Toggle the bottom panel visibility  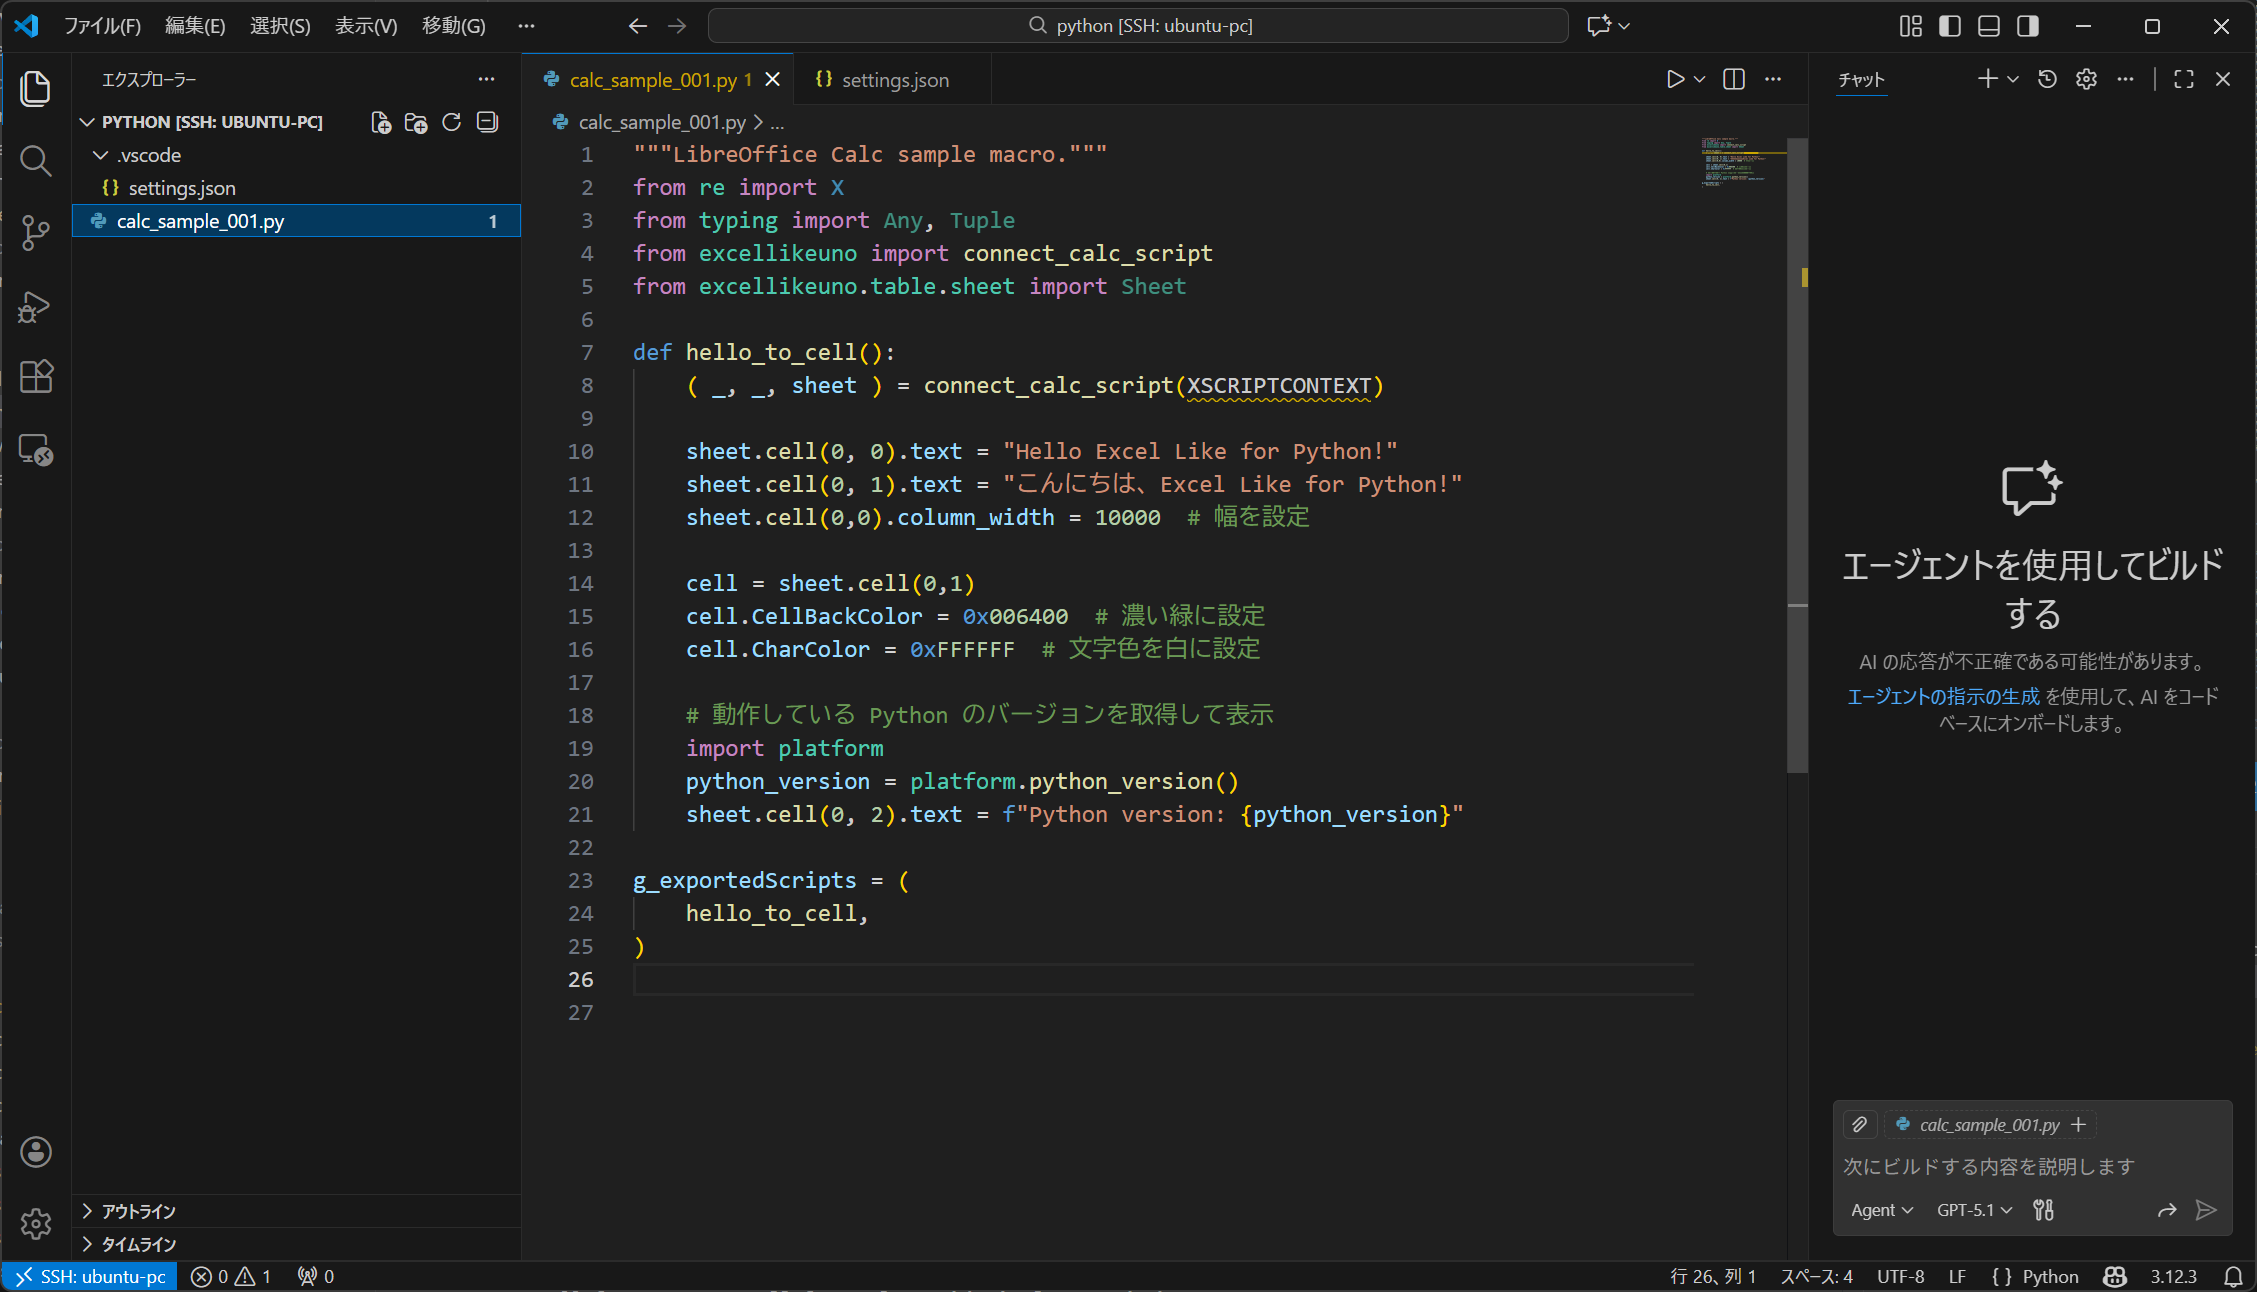(1989, 26)
